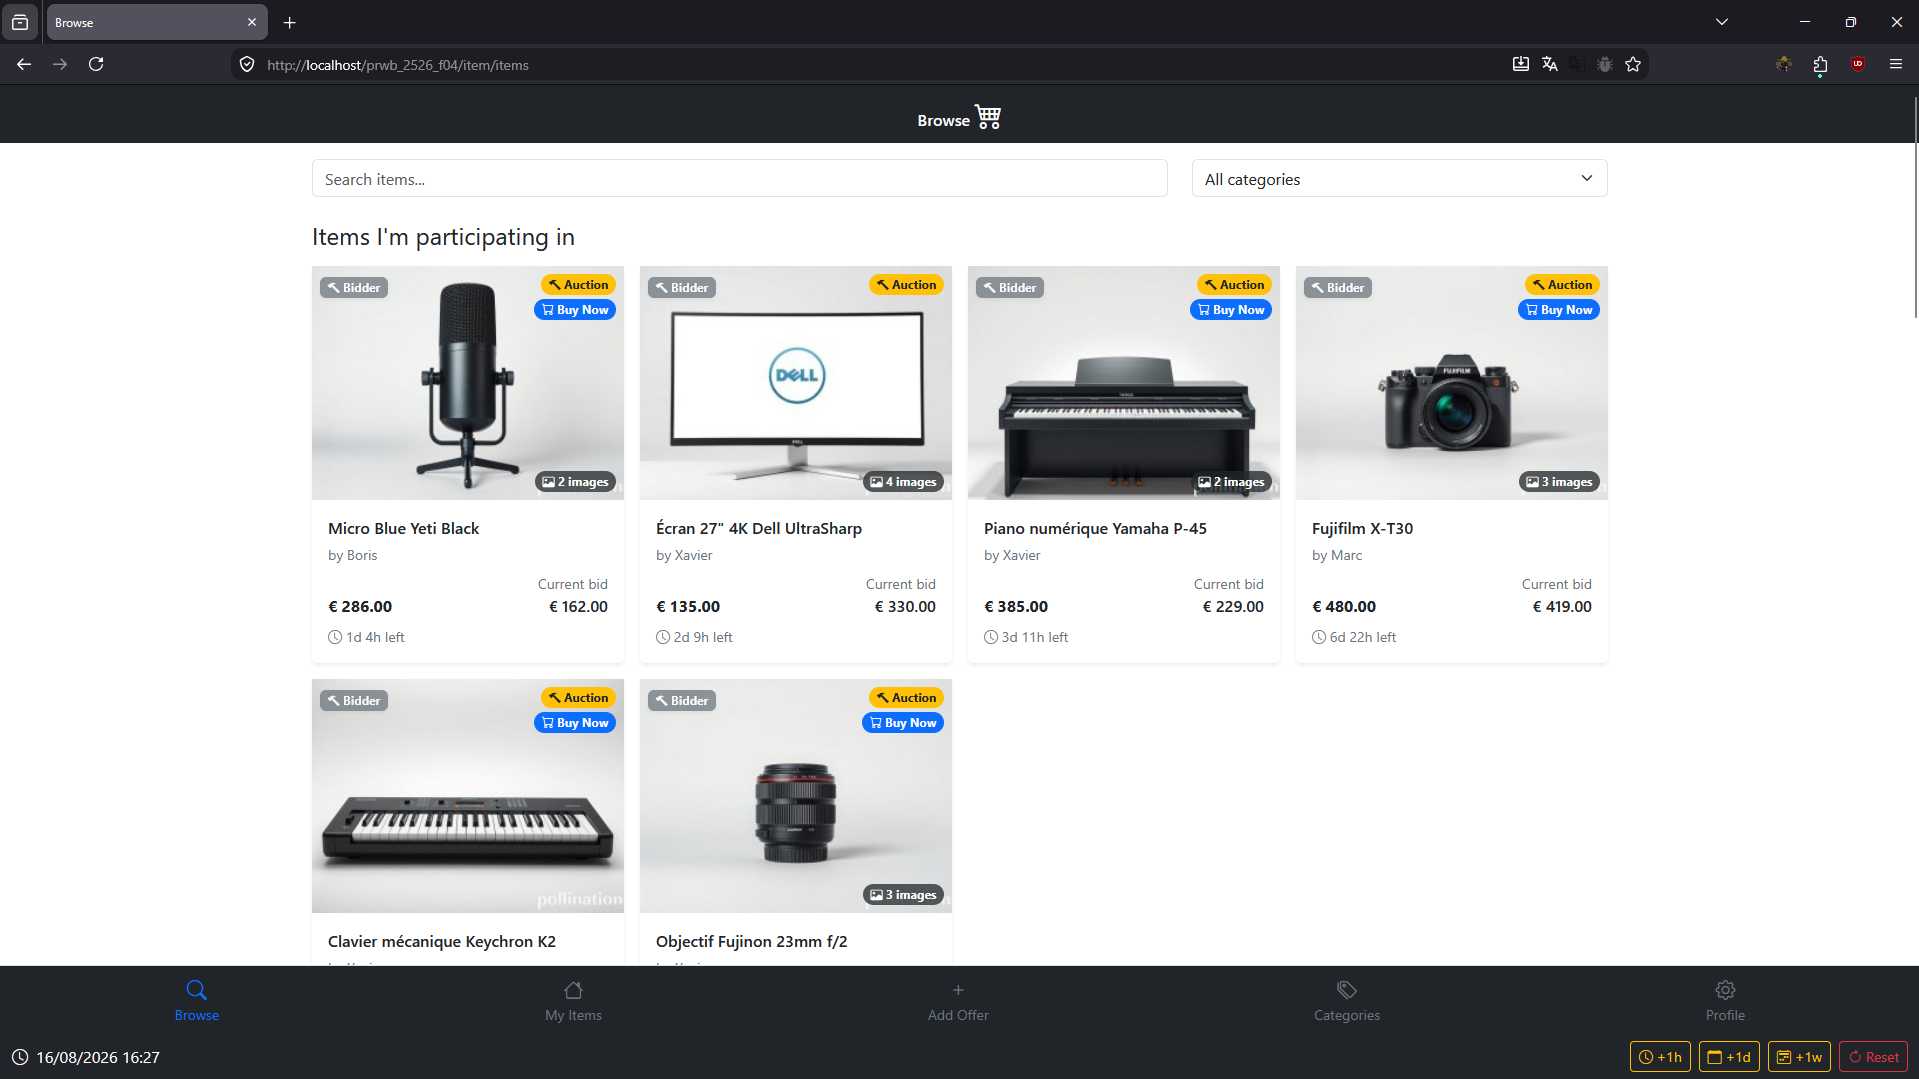Viewport: 1919px width, 1079px height.
Task: Click the Auction badge on Dell UltraSharp
Action: point(906,285)
